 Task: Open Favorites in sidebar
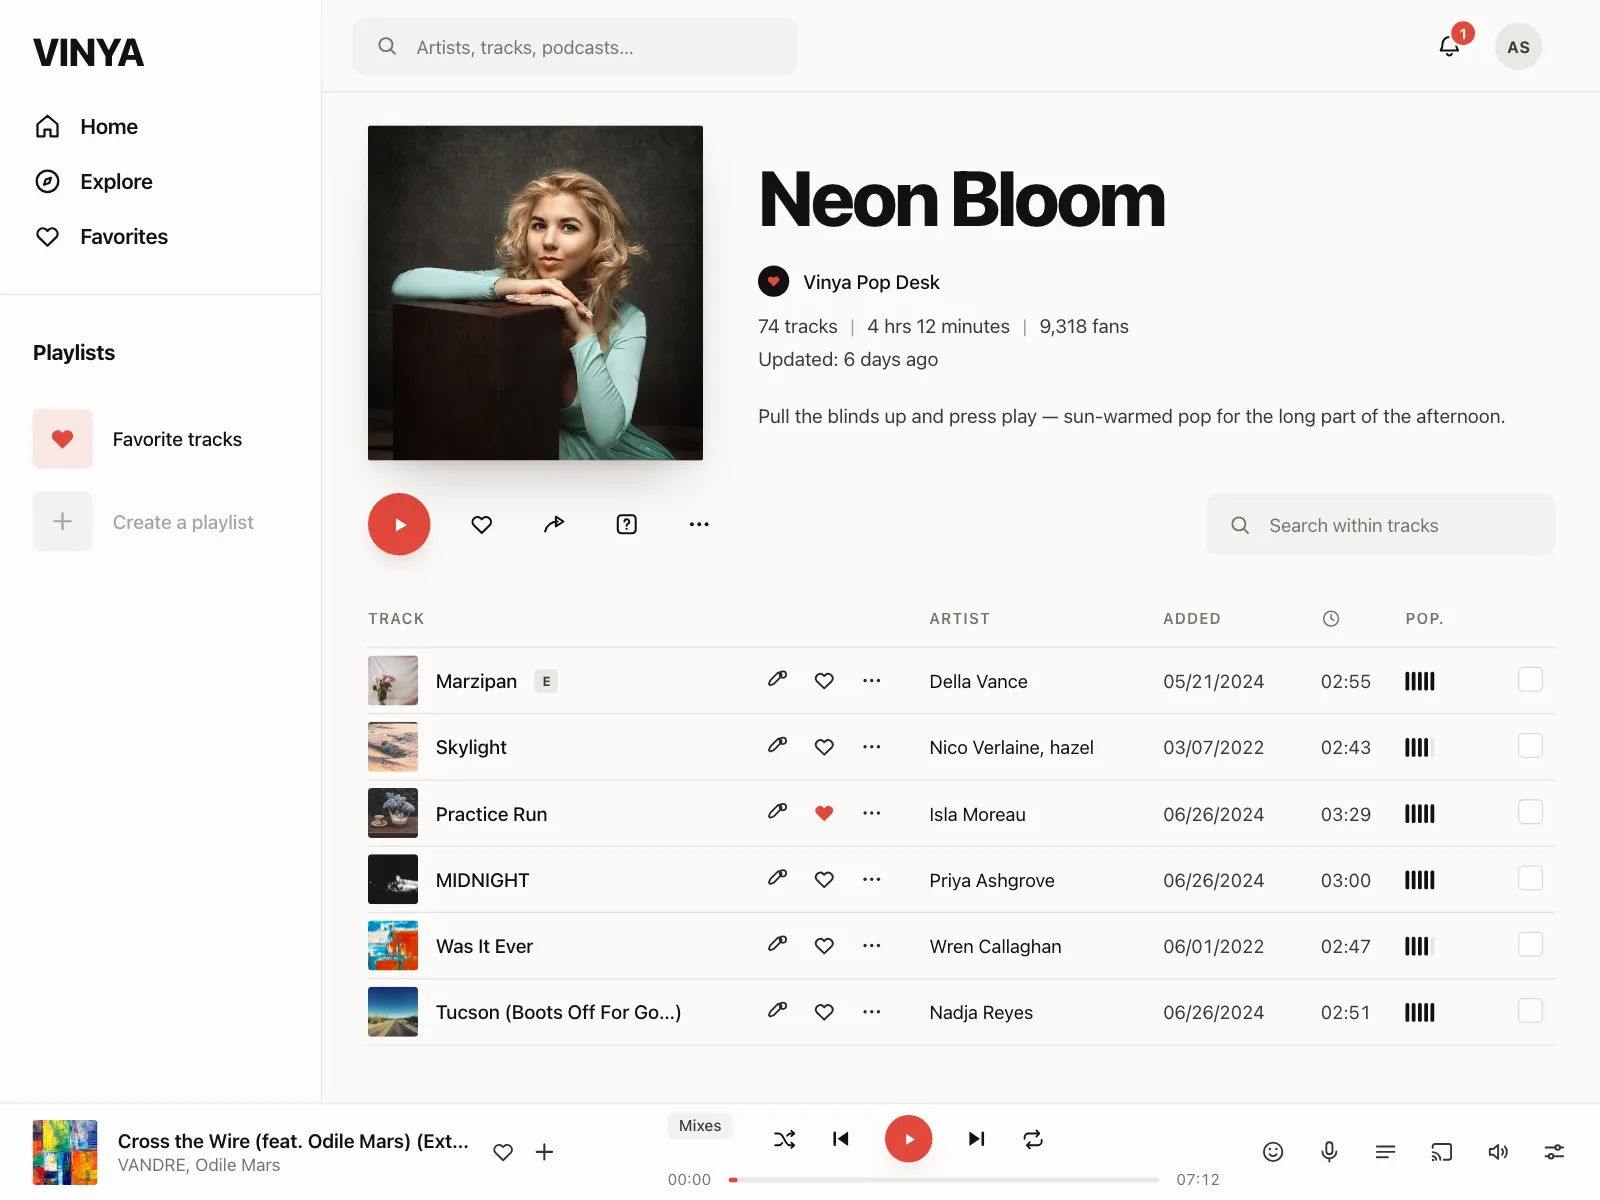(x=101, y=237)
